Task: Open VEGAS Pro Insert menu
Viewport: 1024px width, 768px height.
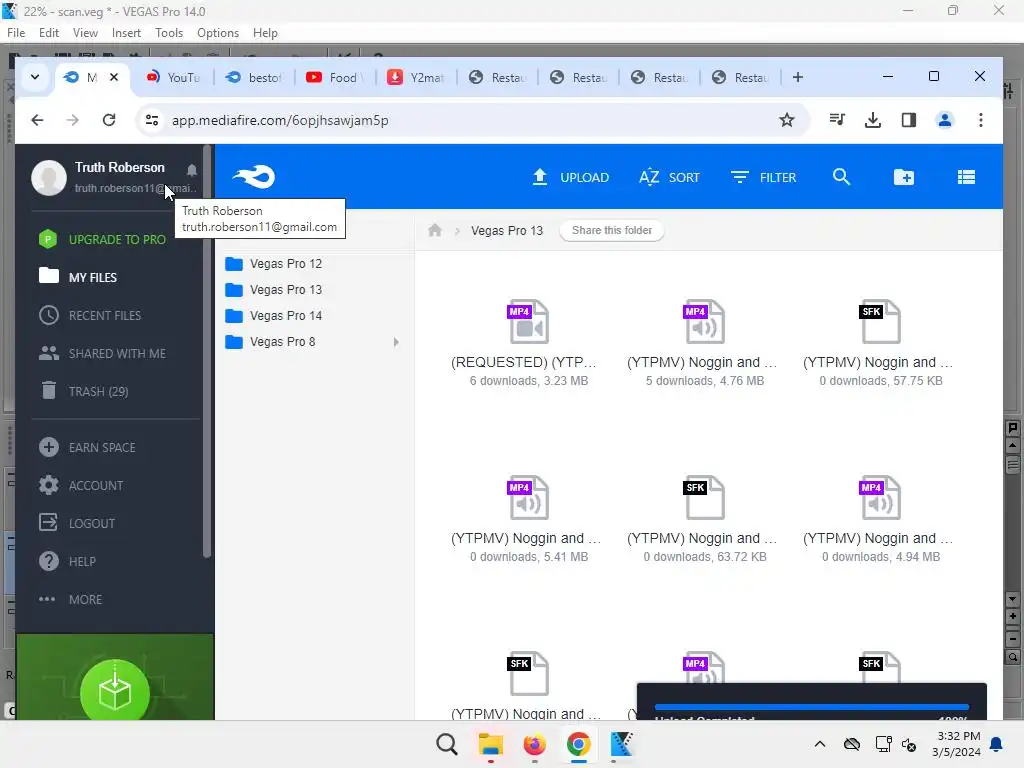Action: [126, 33]
